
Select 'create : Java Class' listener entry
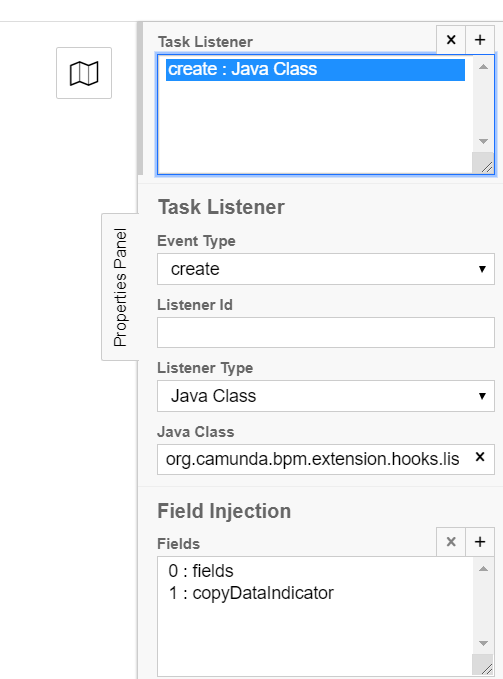tap(315, 69)
